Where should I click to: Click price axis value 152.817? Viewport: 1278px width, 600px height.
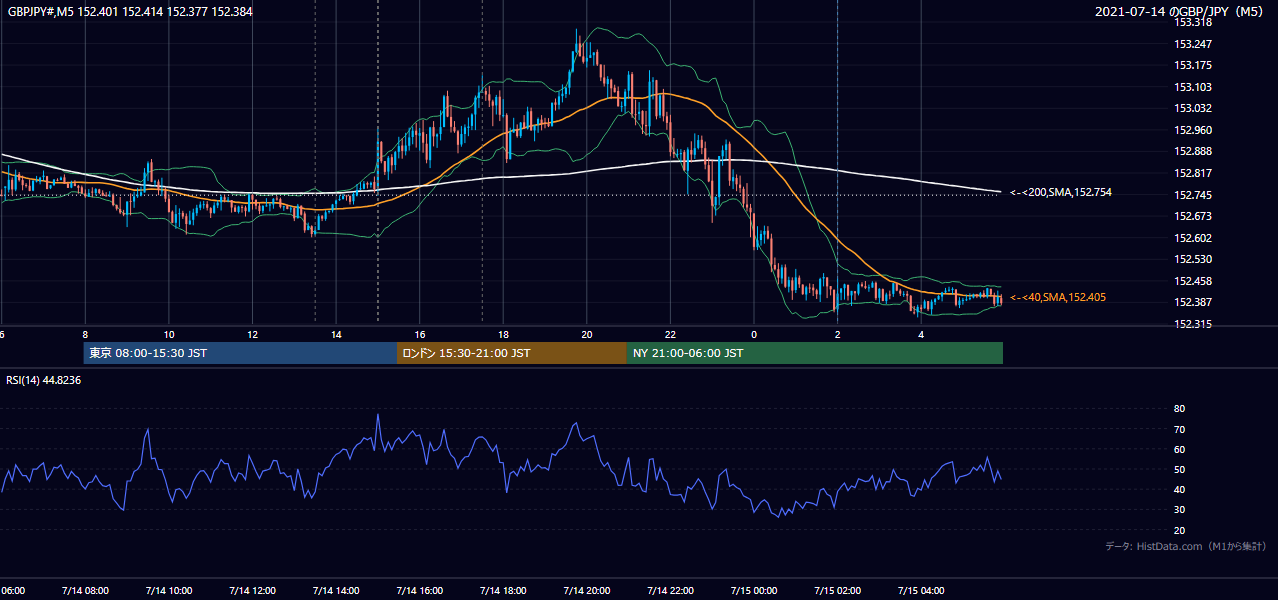pyautogui.click(x=1192, y=173)
